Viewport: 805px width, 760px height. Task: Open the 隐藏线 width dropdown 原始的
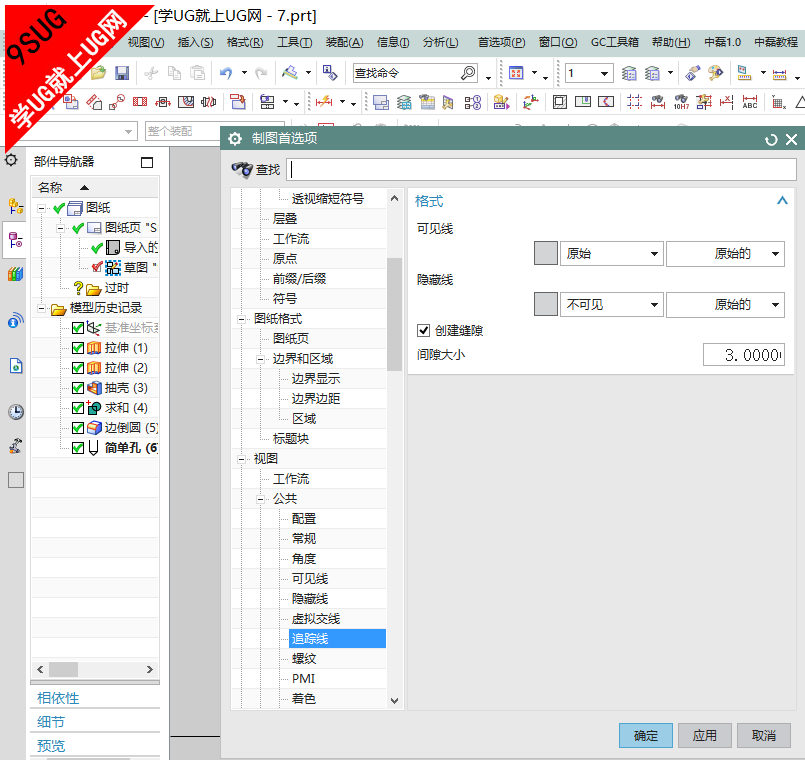click(x=725, y=305)
